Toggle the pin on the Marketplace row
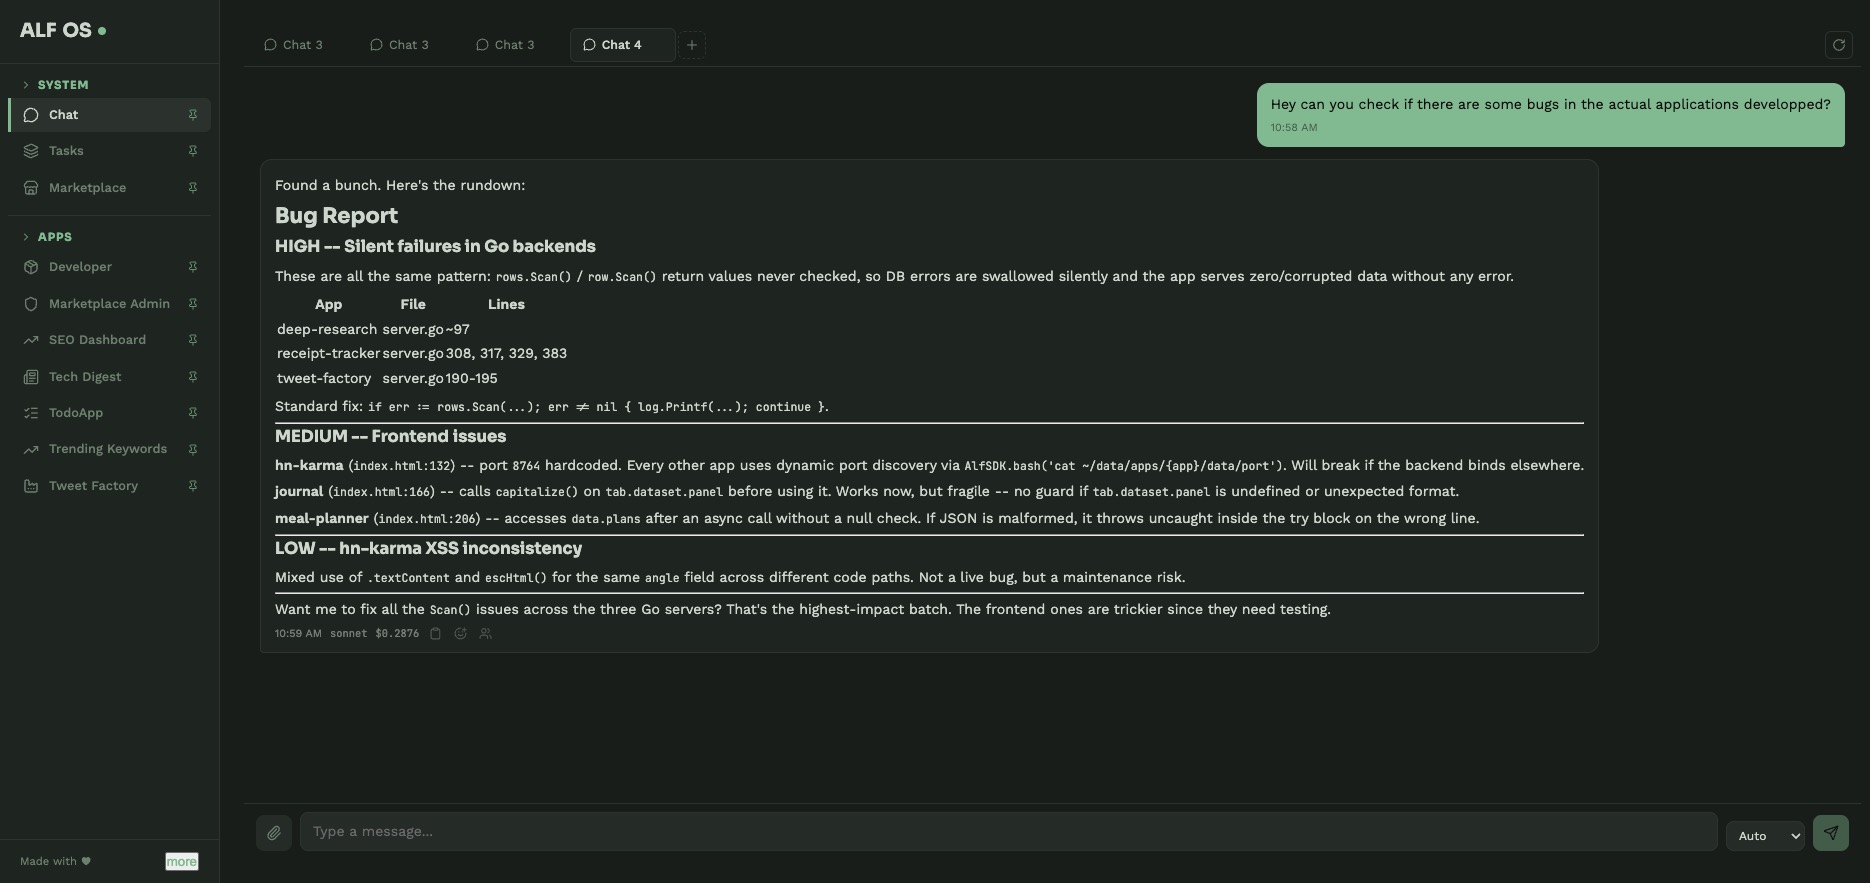This screenshot has width=1870, height=883. pyautogui.click(x=193, y=188)
